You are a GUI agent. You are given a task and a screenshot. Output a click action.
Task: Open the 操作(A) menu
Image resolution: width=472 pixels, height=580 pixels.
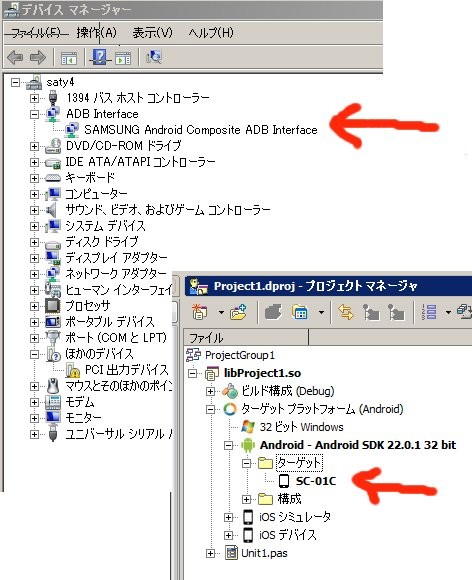(97, 33)
